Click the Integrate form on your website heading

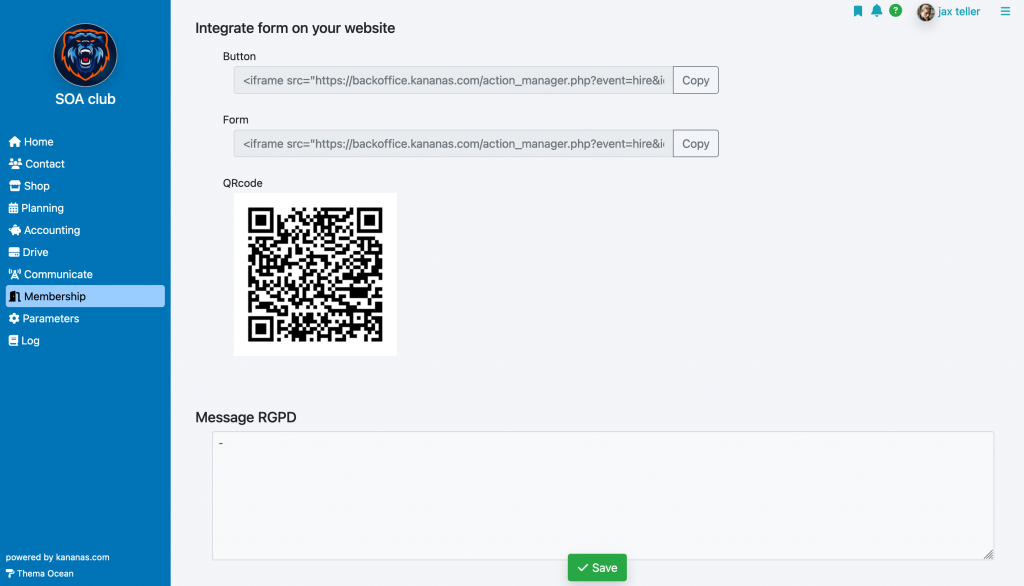tap(295, 28)
